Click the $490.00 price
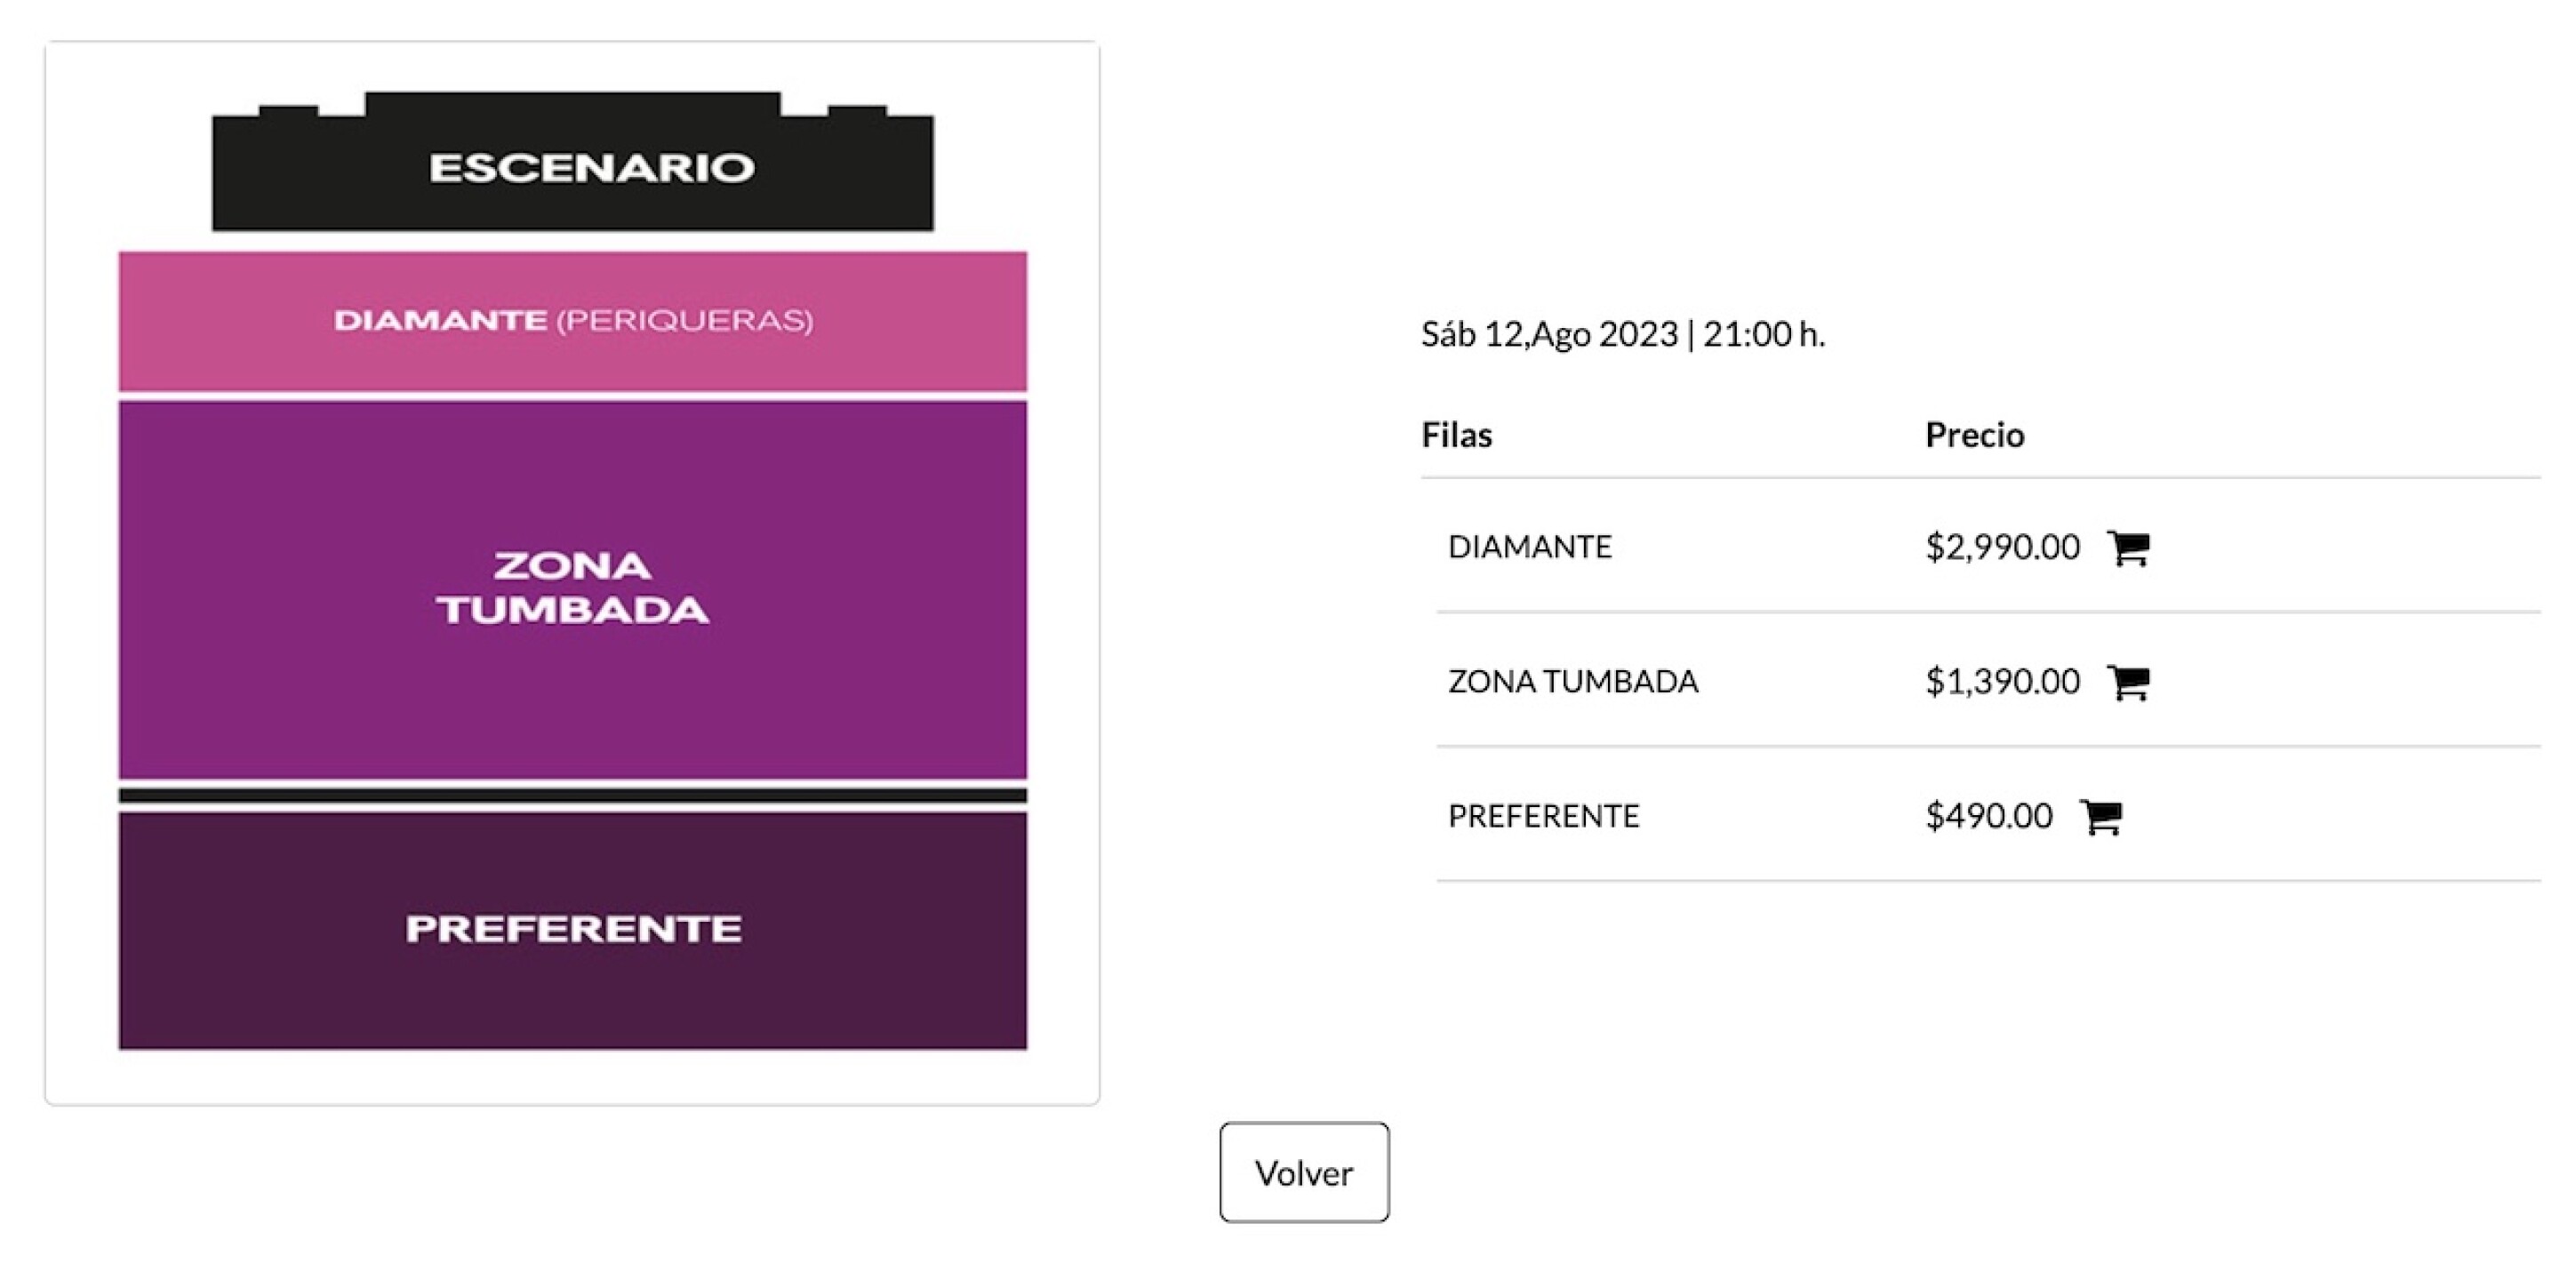Image resolution: width=2576 pixels, height=1280 pixels. point(1988,816)
